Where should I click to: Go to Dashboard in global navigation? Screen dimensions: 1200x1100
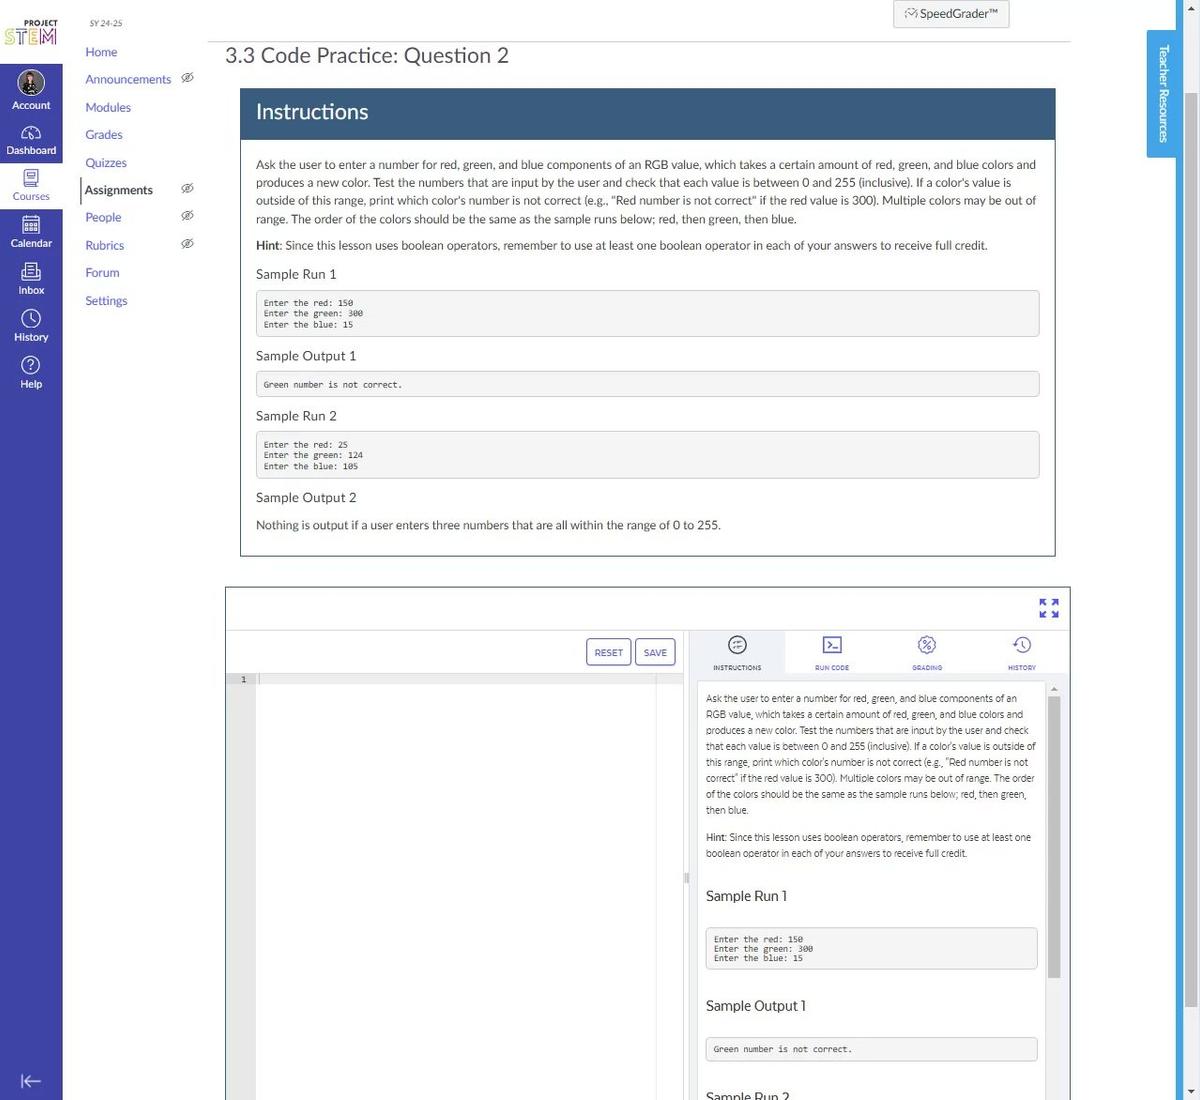[31, 140]
